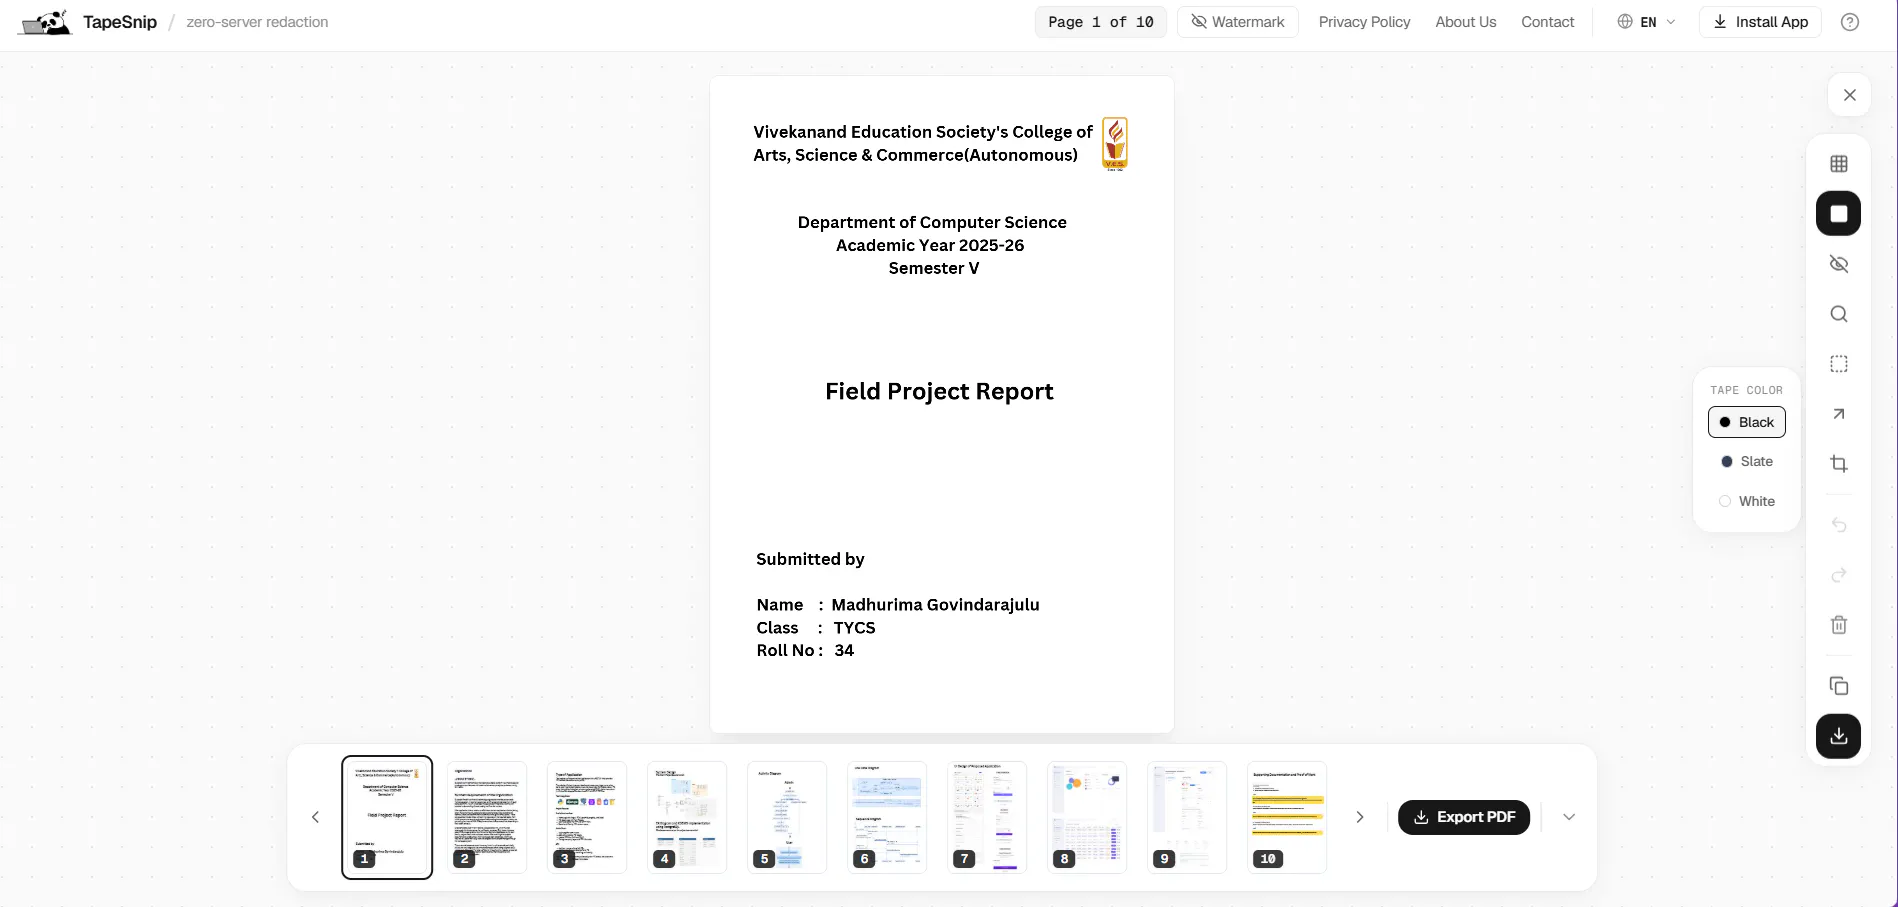Choose White tape color
1898x907 pixels.
pos(1747,502)
